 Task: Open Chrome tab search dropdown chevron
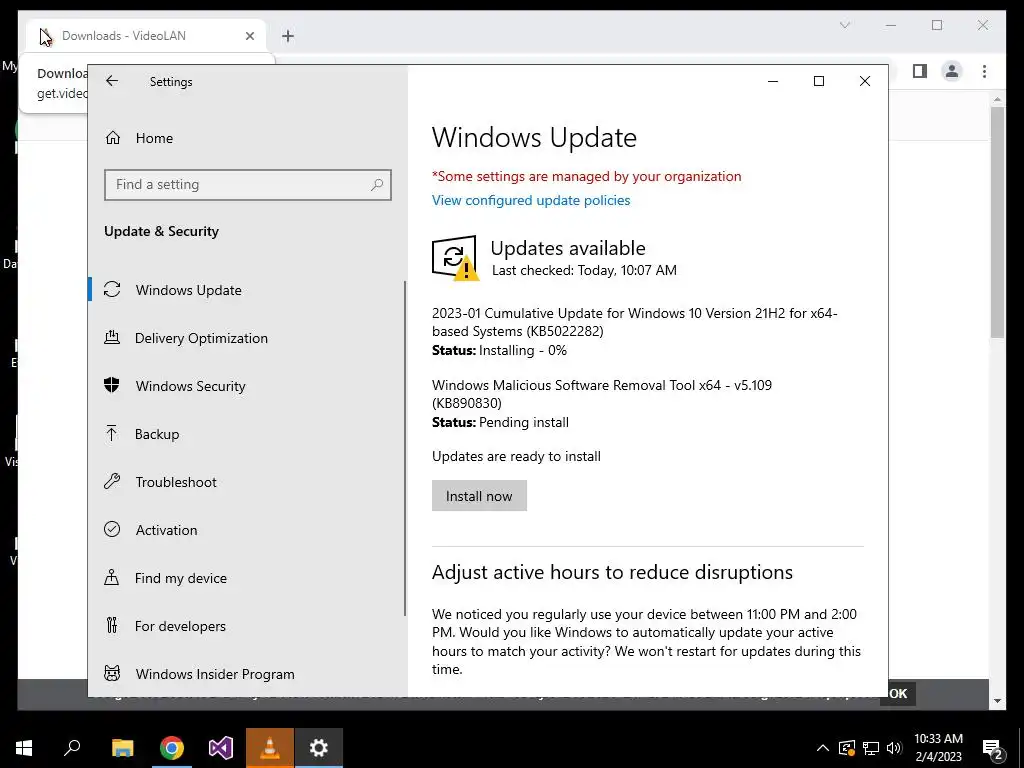[x=844, y=25]
